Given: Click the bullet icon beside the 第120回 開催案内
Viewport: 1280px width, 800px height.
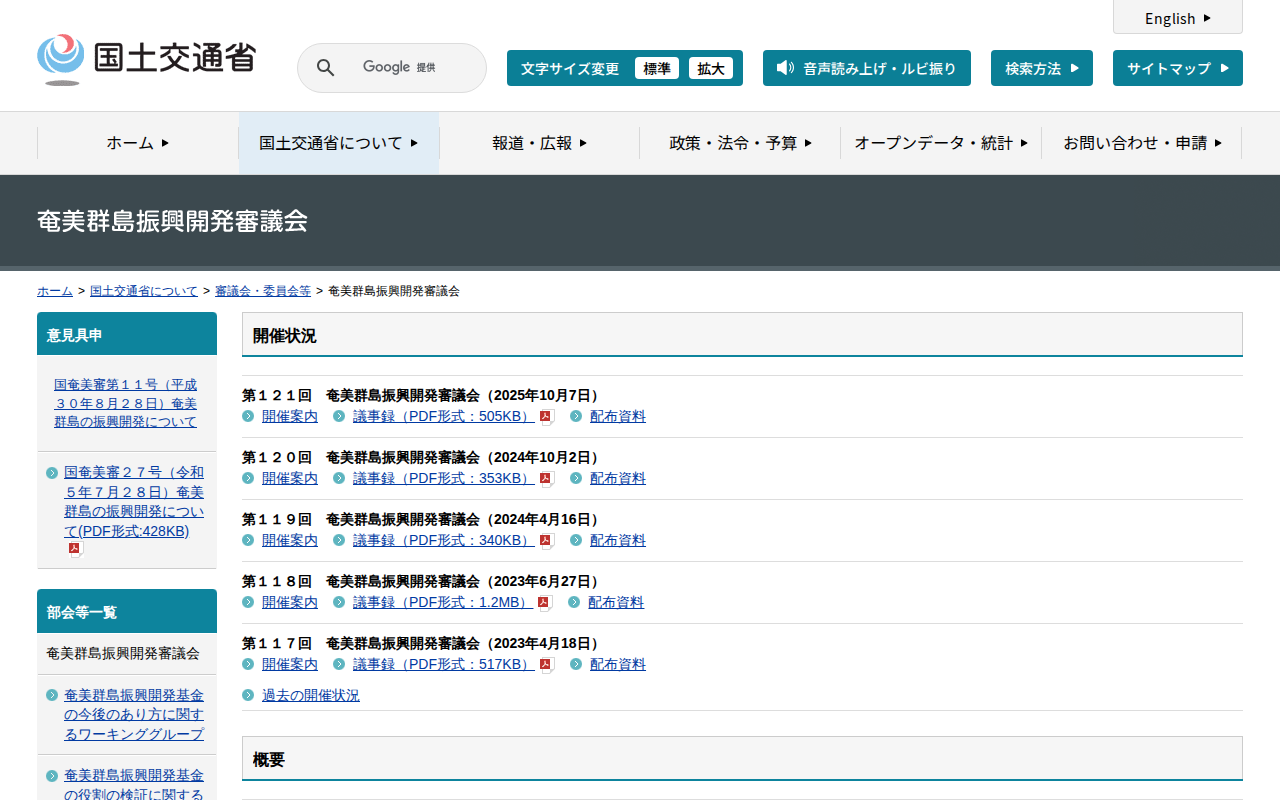Looking at the screenshot, I should [x=248, y=478].
